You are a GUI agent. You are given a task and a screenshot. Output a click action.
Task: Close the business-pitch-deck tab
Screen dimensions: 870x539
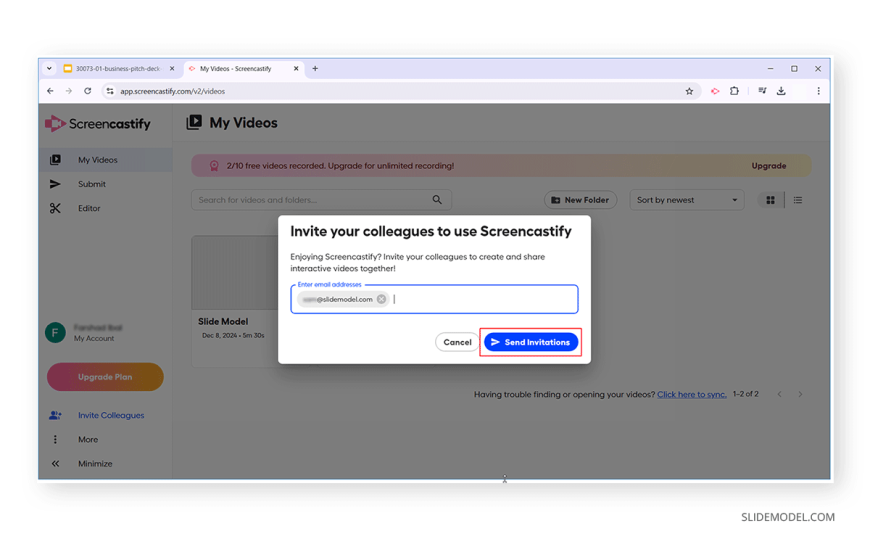click(172, 69)
